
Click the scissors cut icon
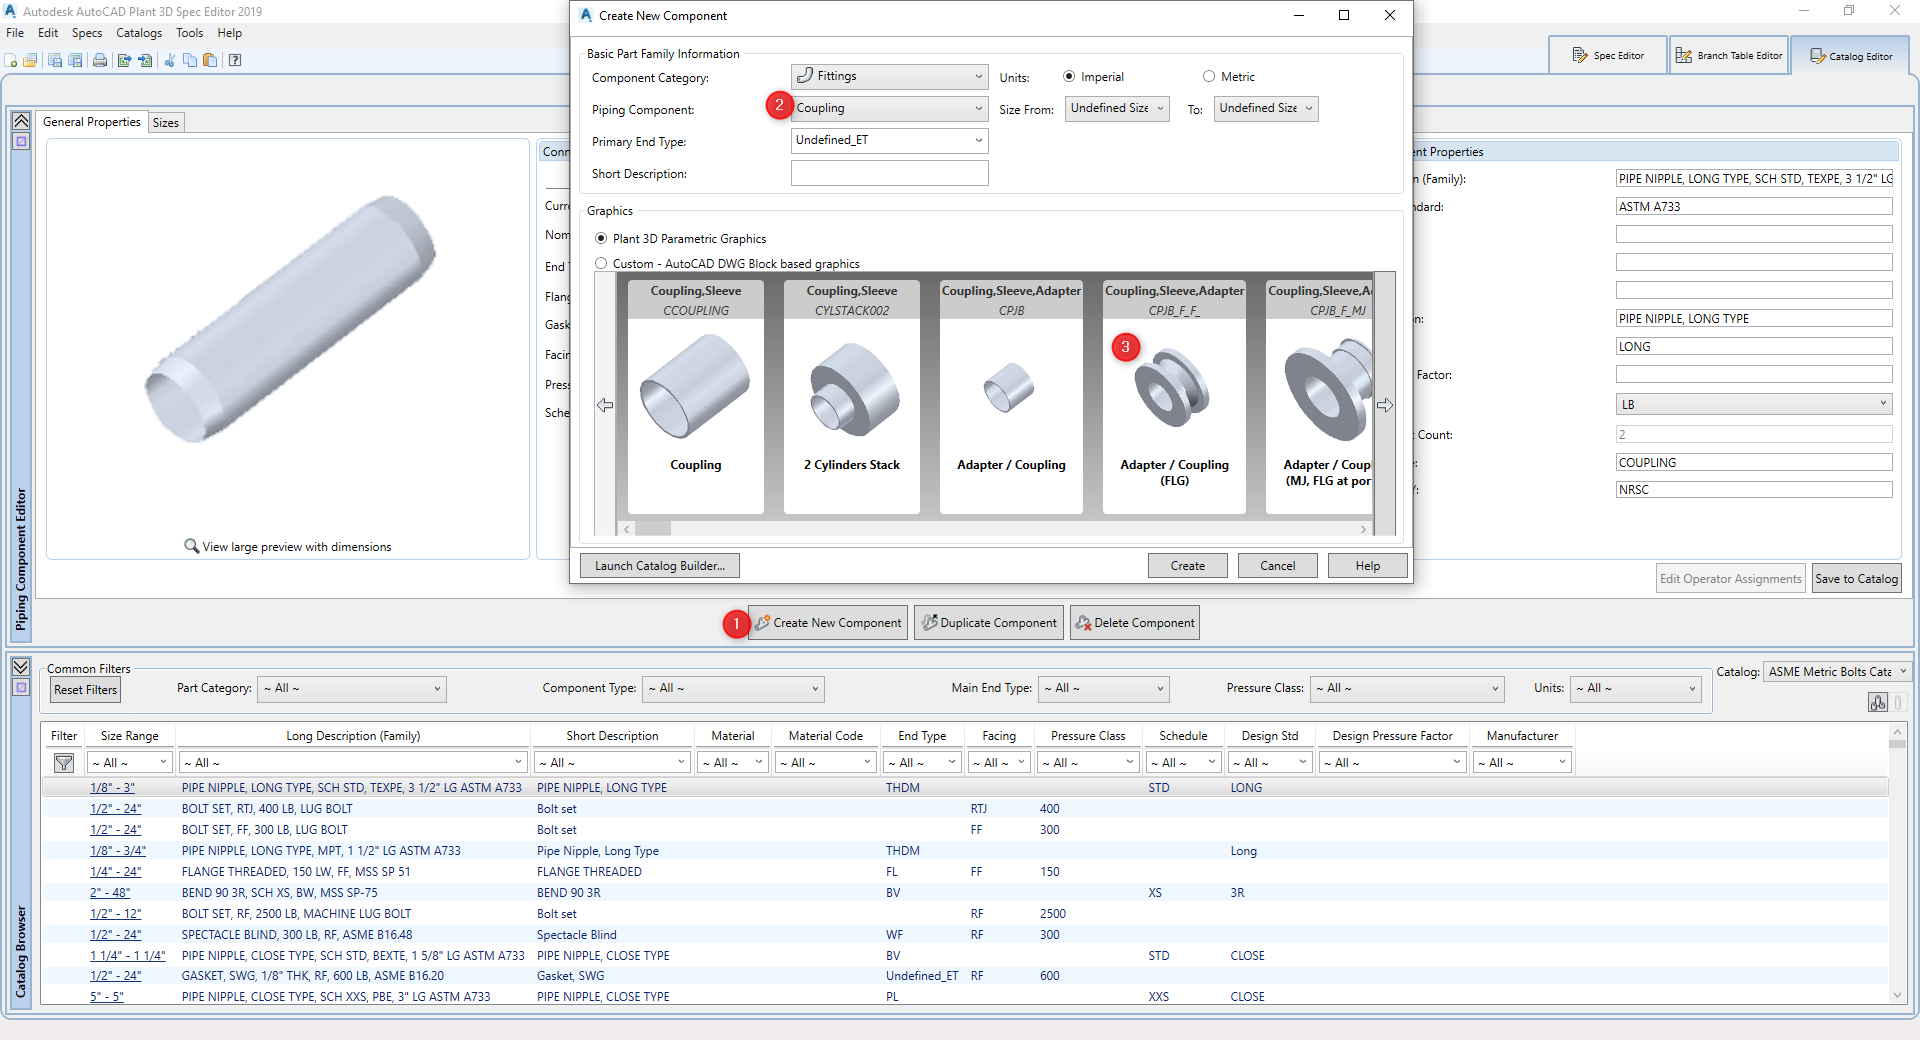(x=169, y=60)
